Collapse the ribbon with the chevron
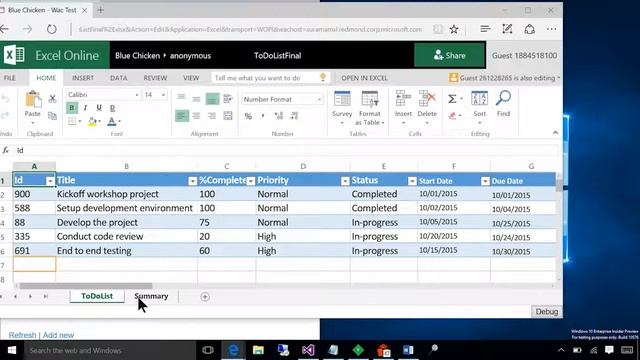Viewport: 640px width, 360px height. 556,133
